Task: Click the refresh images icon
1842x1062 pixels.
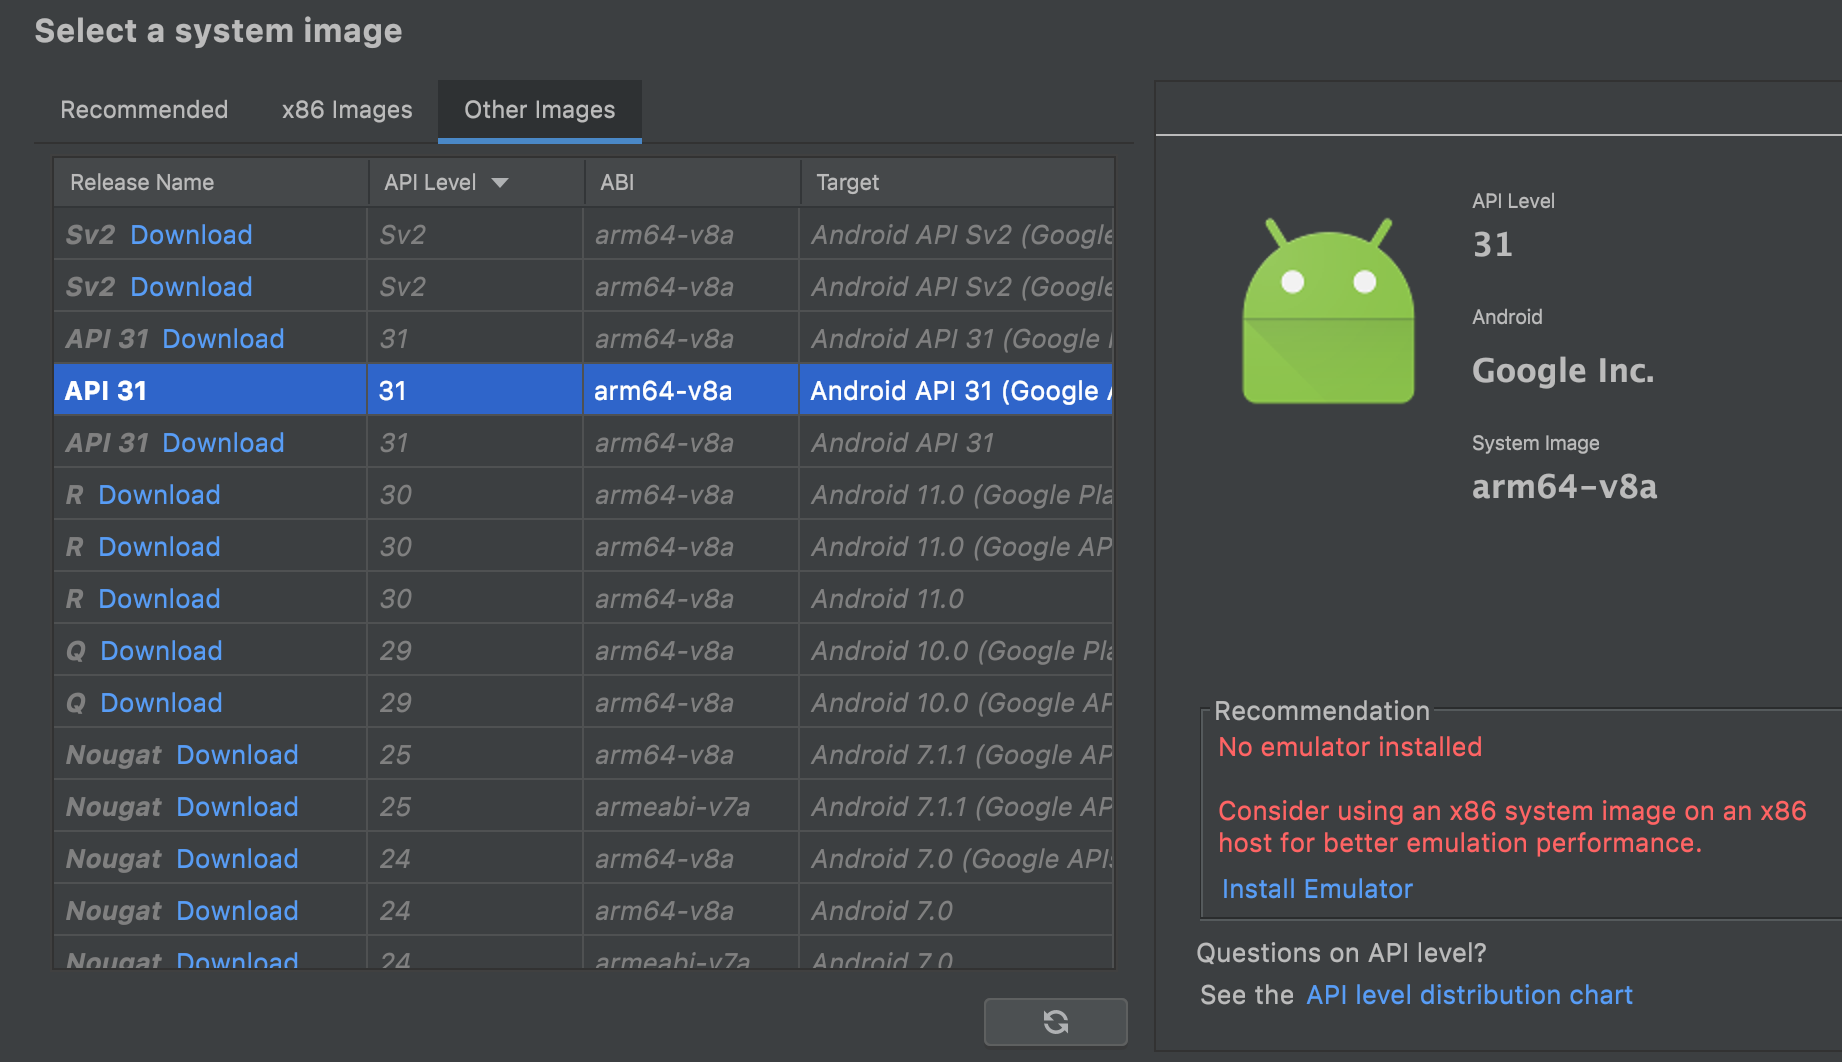Action: tap(1055, 1021)
